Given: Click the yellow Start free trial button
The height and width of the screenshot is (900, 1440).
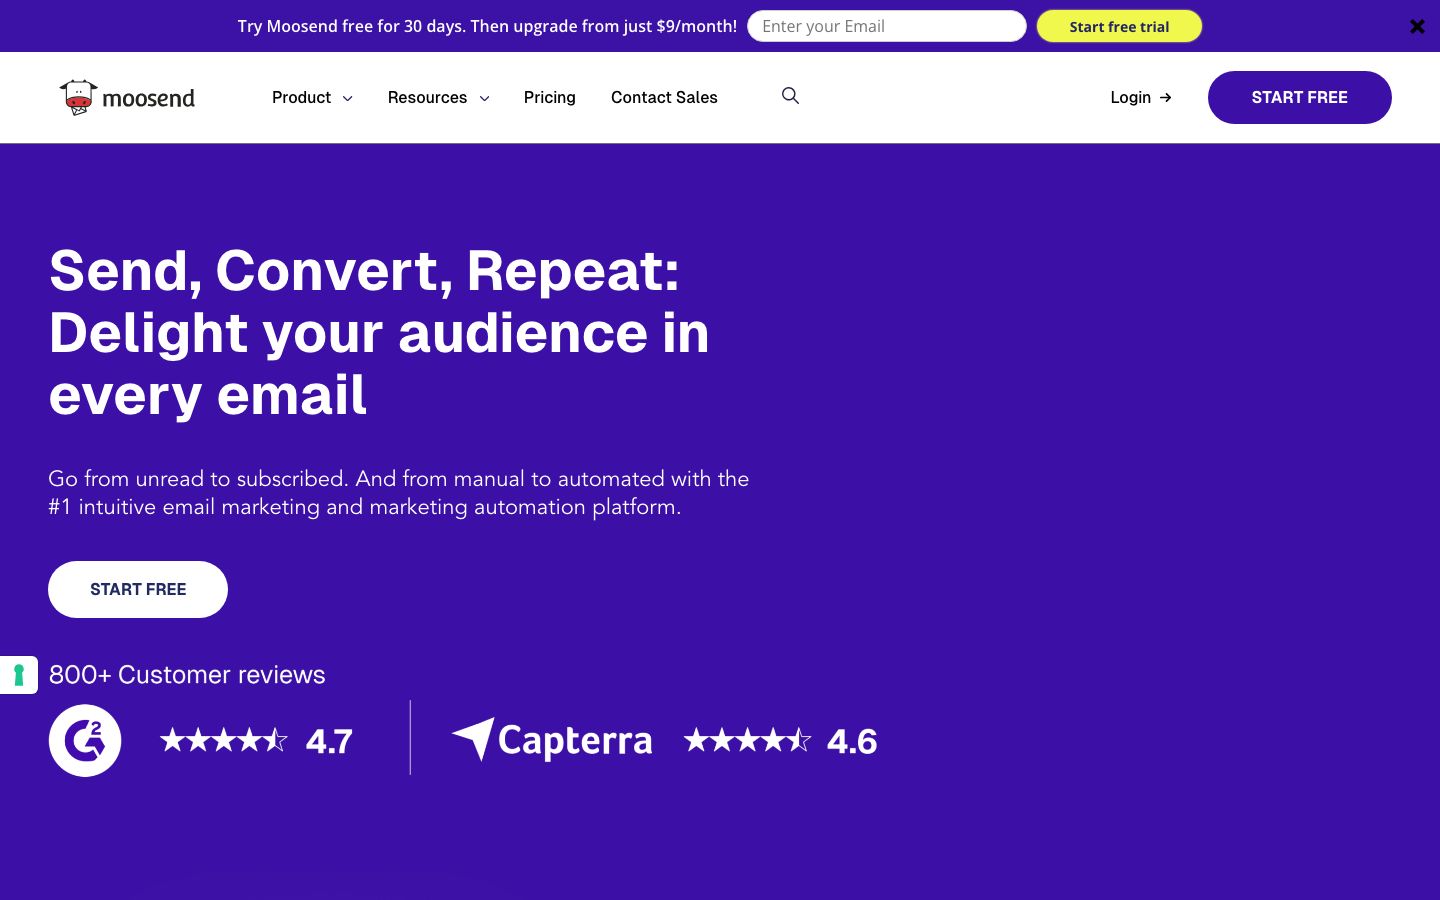Looking at the screenshot, I should [x=1119, y=26].
